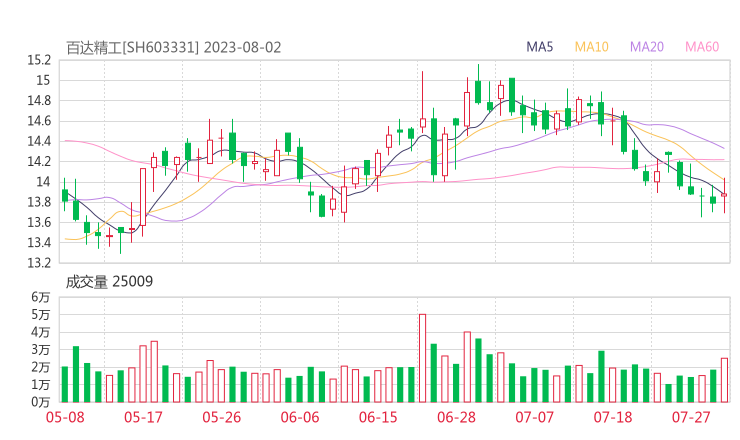
Task: Click the 07-07 date axis label
Action: (x=534, y=417)
